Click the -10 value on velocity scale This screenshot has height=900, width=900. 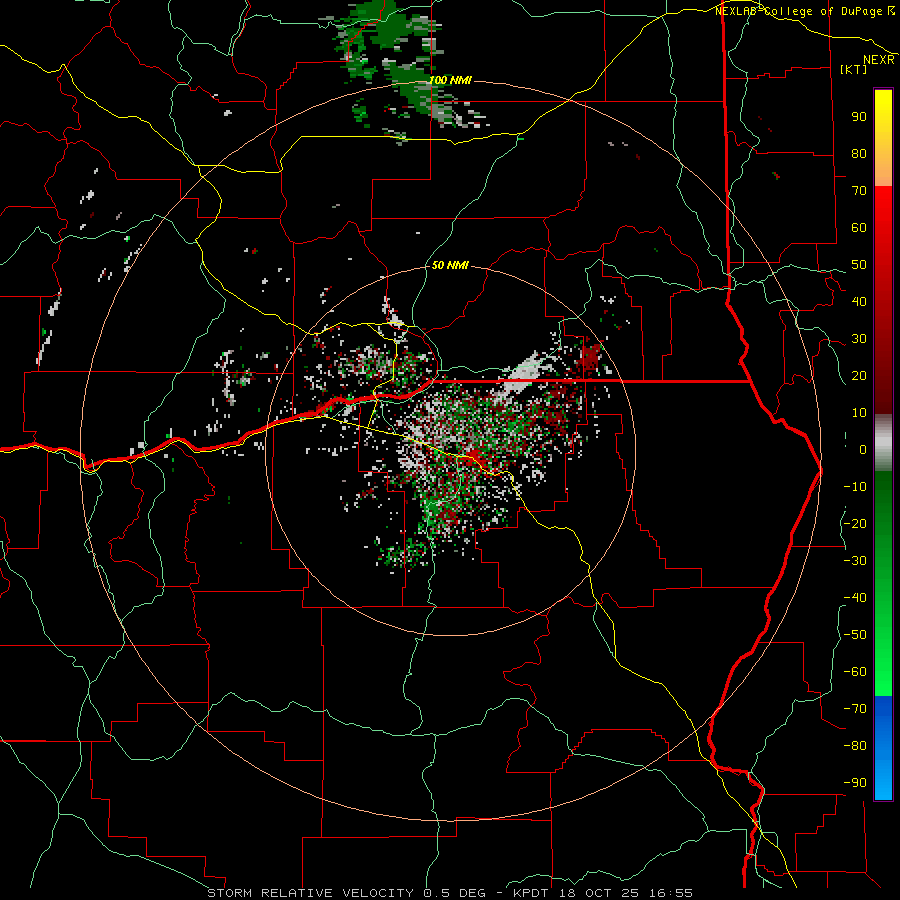pyautogui.click(x=855, y=487)
